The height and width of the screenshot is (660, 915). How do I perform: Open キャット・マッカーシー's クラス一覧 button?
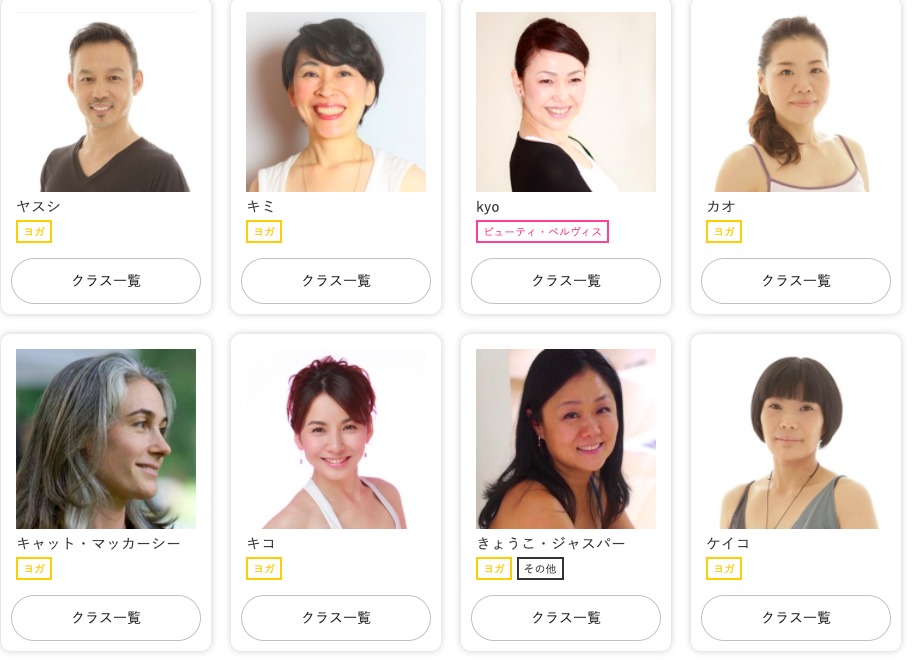click(106, 617)
